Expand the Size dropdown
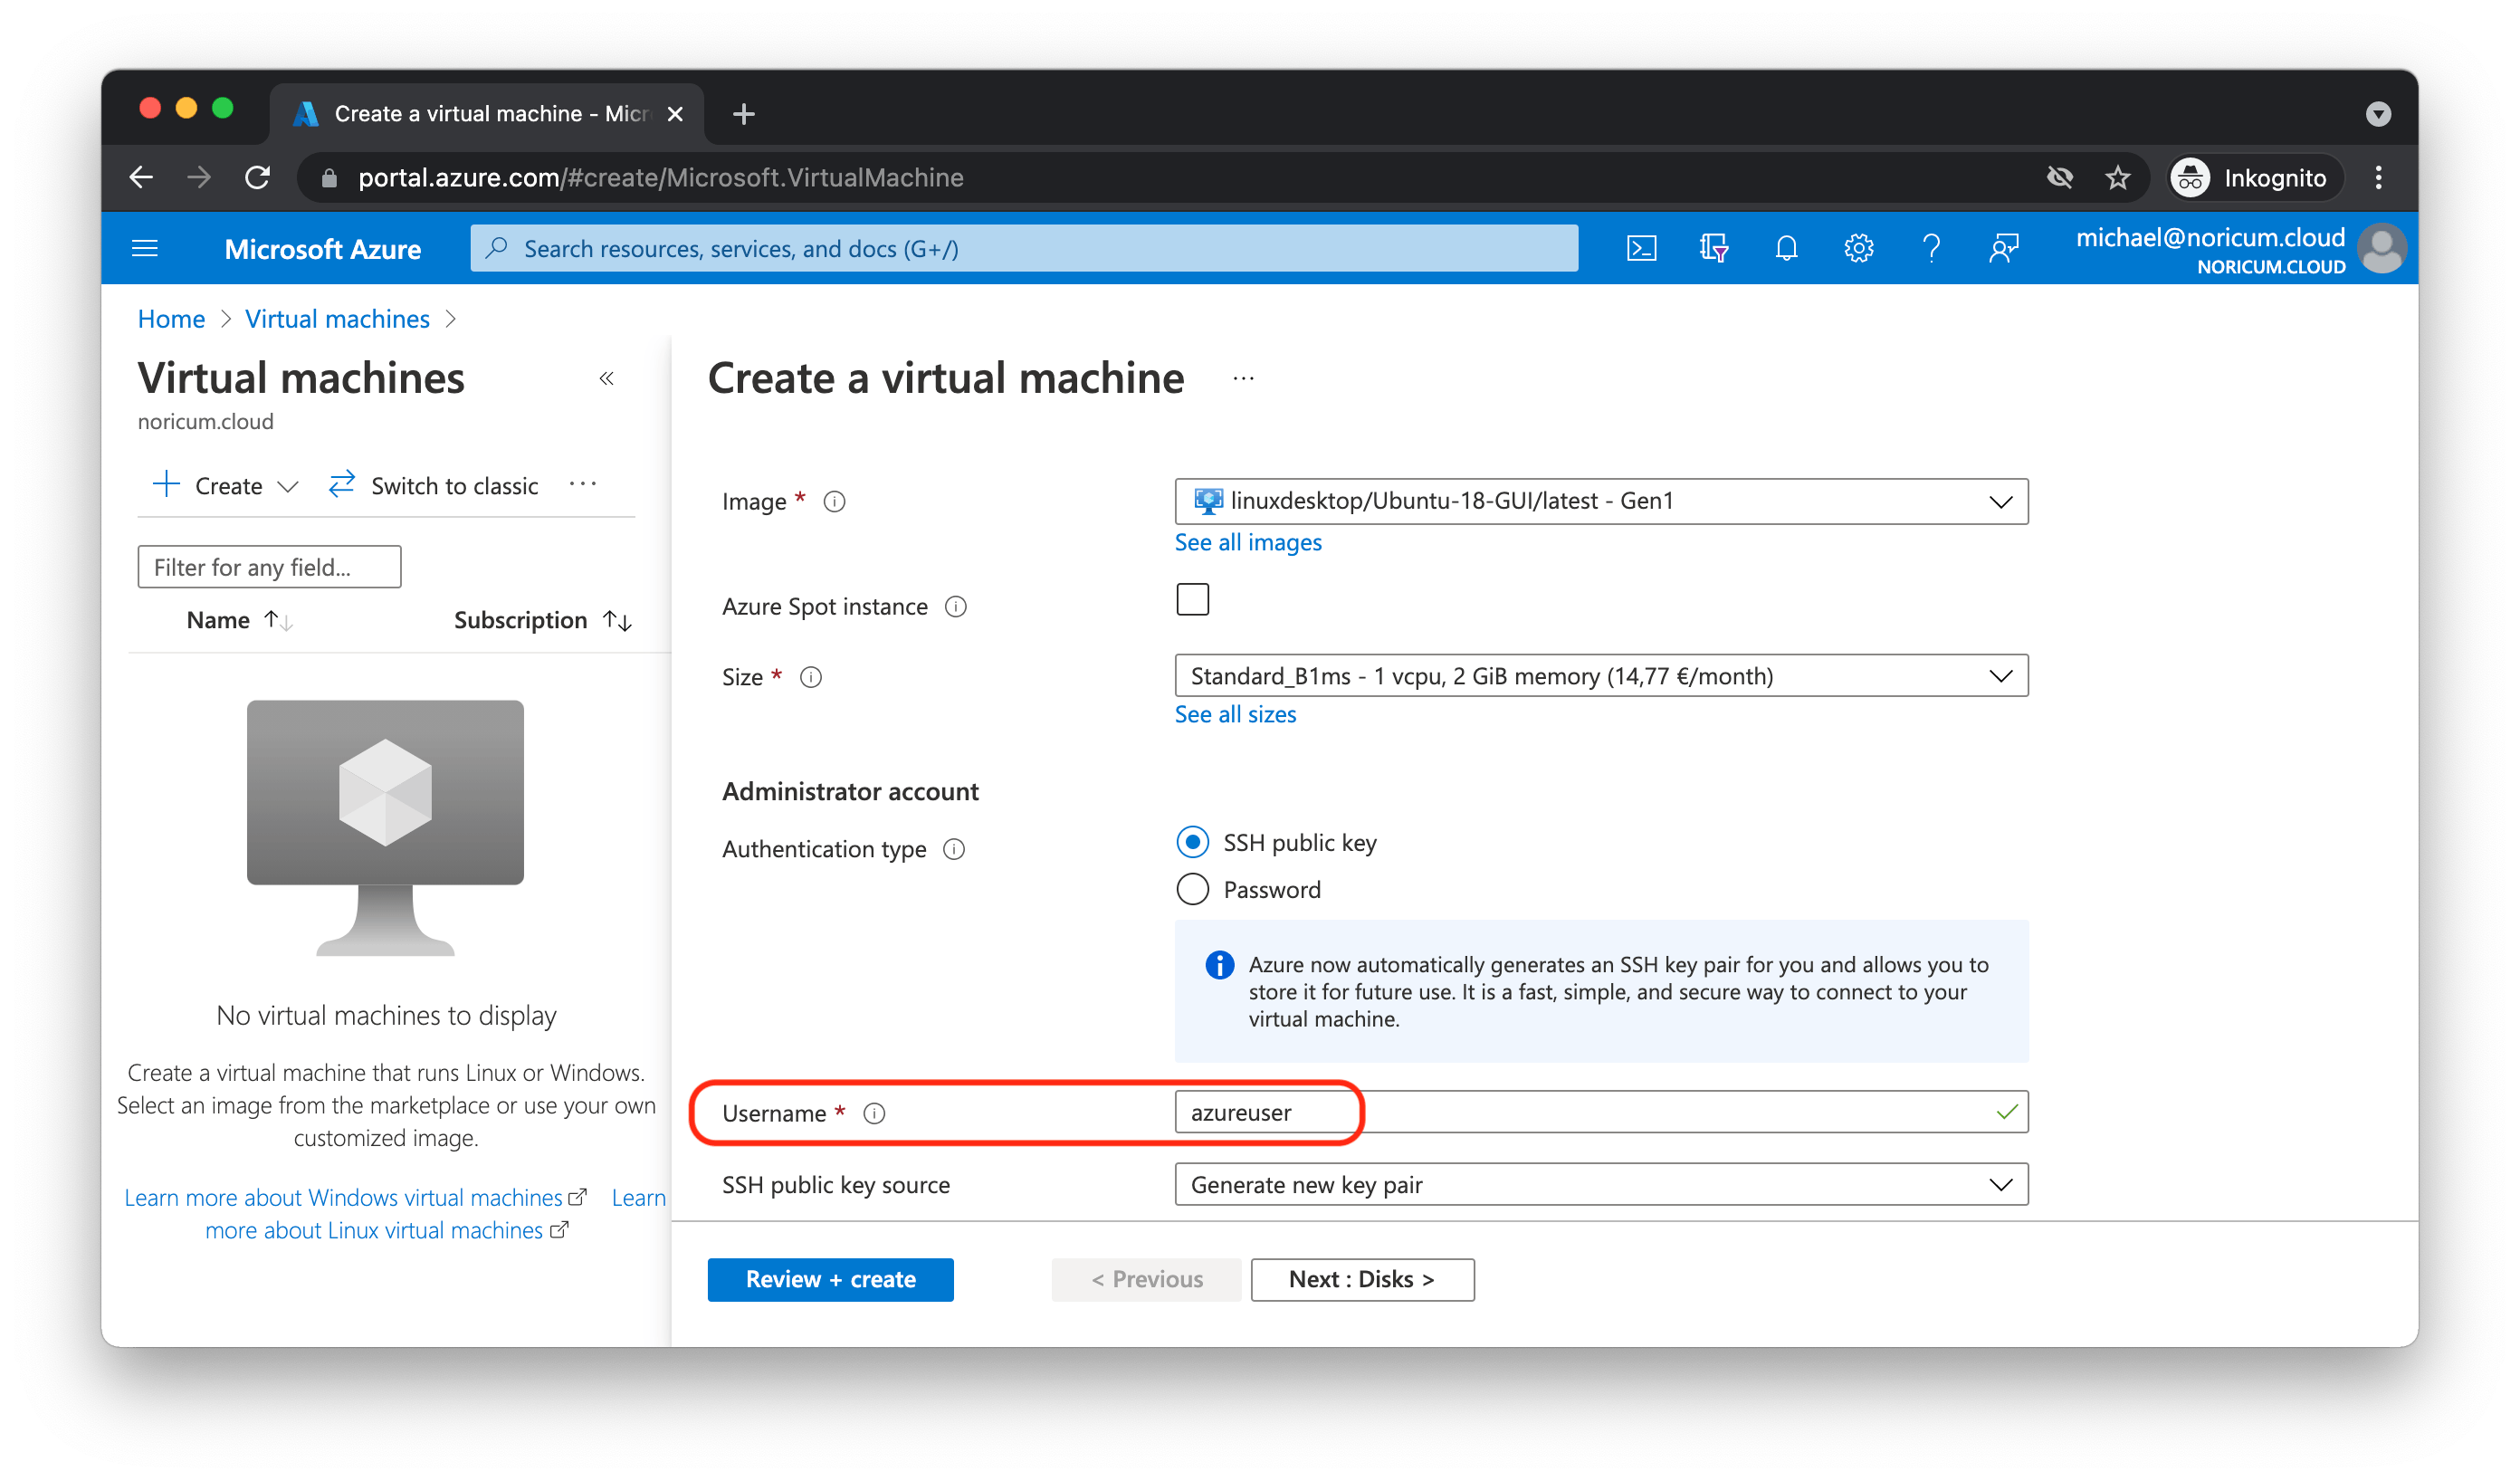The width and height of the screenshot is (2520, 1481). (x=1600, y=676)
